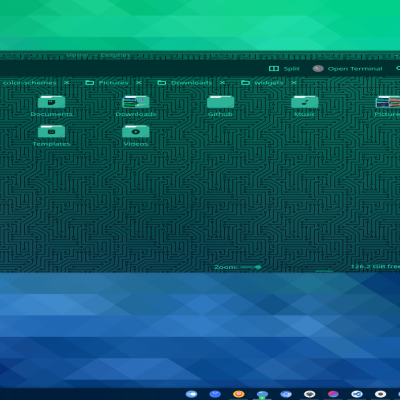This screenshot has height=400, width=400.
Task: Open the Templates folder
Action: pos(51,136)
